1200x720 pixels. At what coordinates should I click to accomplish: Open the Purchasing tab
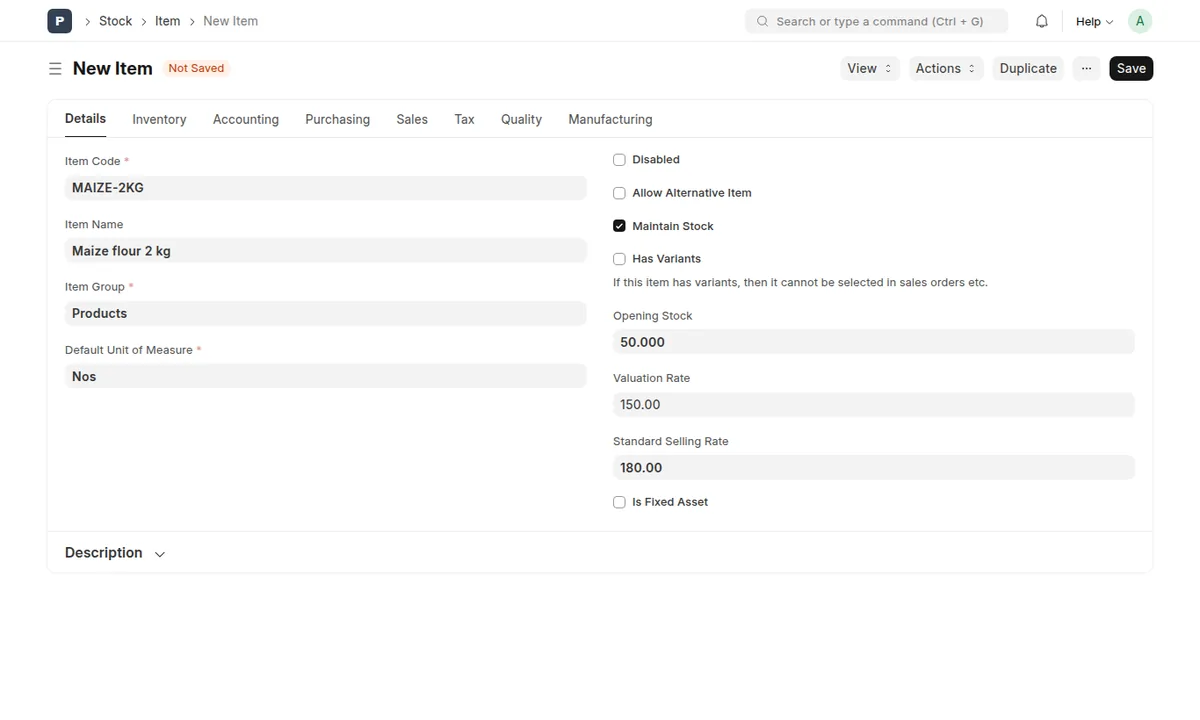click(337, 119)
